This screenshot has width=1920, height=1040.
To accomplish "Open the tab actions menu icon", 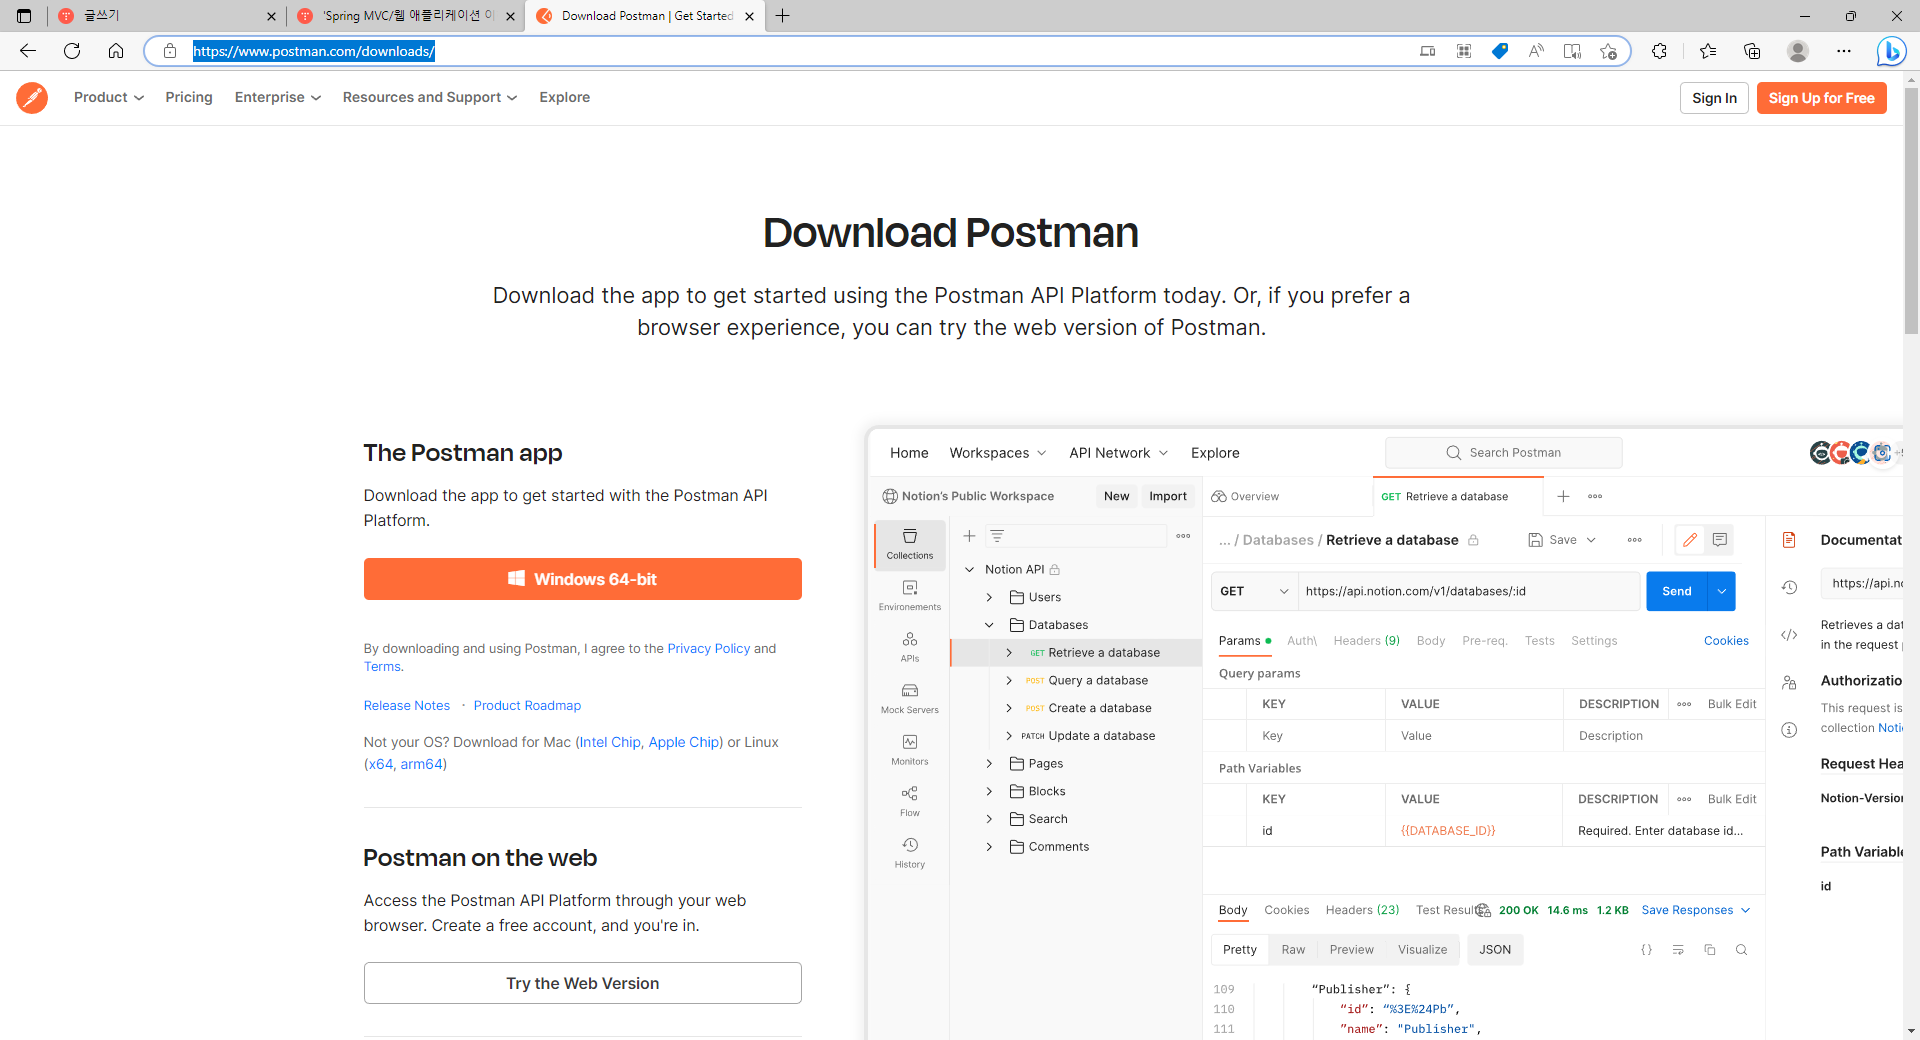I will (x=24, y=16).
